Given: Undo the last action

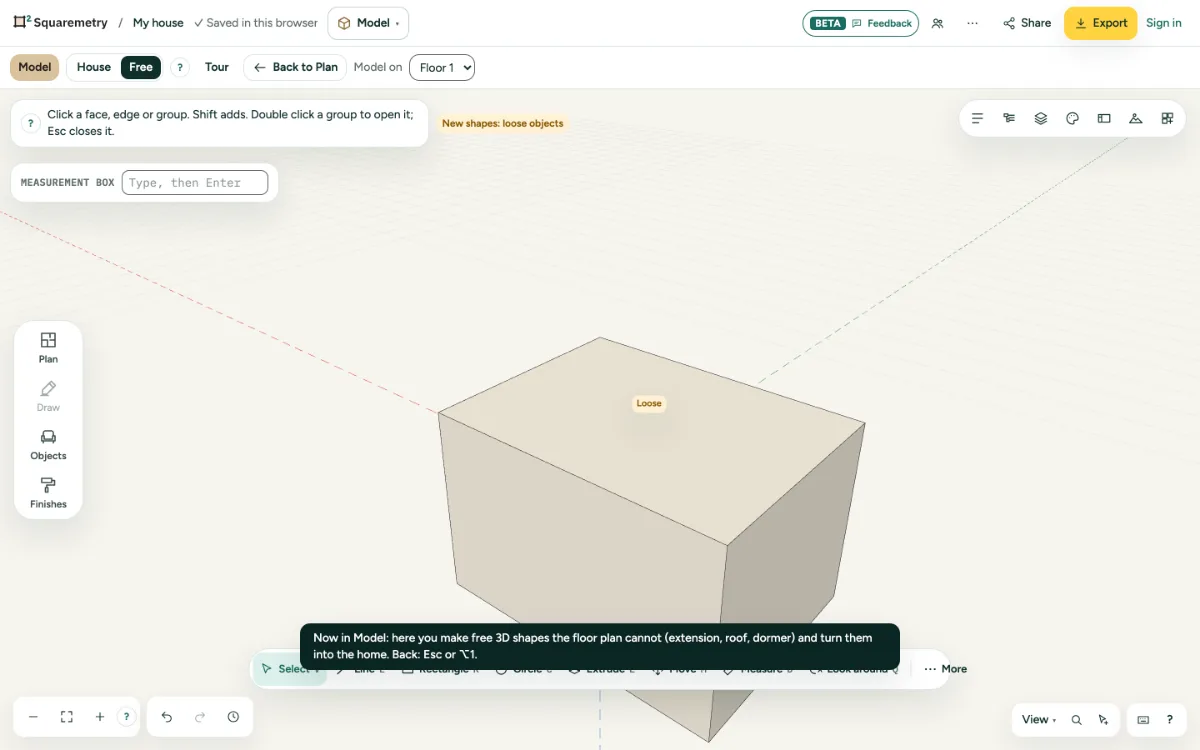Looking at the screenshot, I should tap(167, 717).
